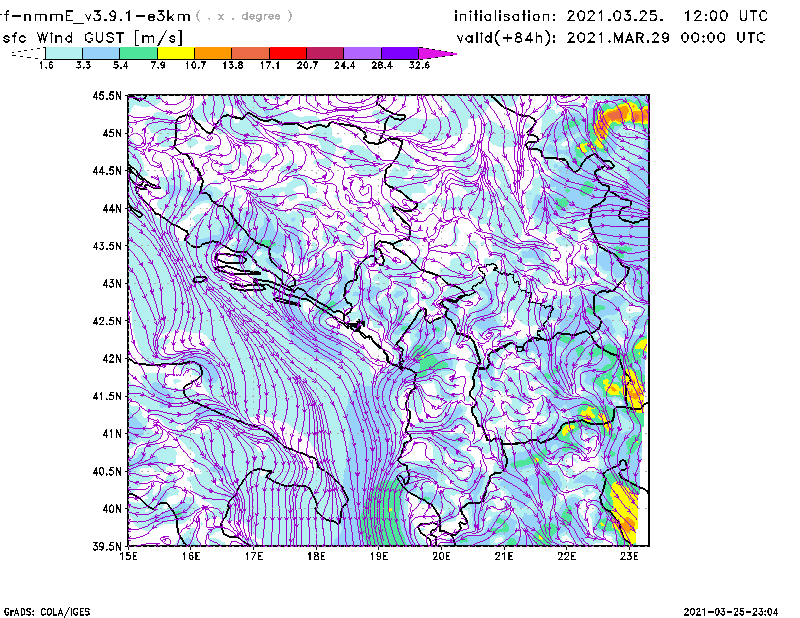Click the 19E longitude label
Viewport: 800px width, 618px height.
pyautogui.click(x=379, y=556)
